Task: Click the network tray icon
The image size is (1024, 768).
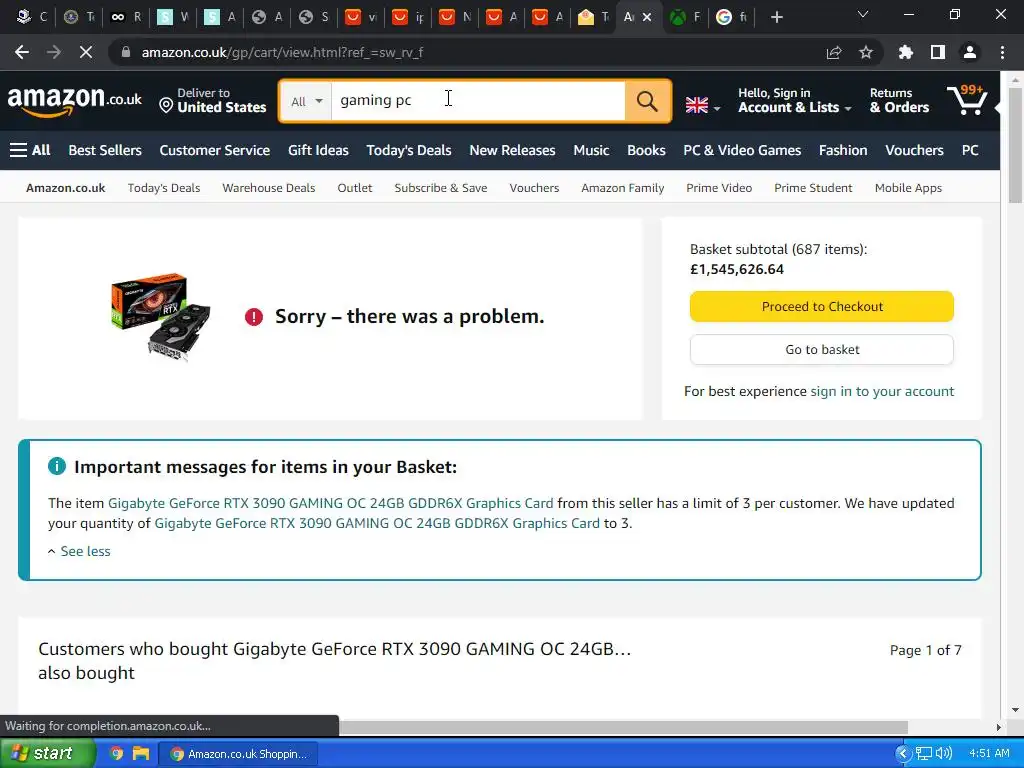Action: [923, 754]
